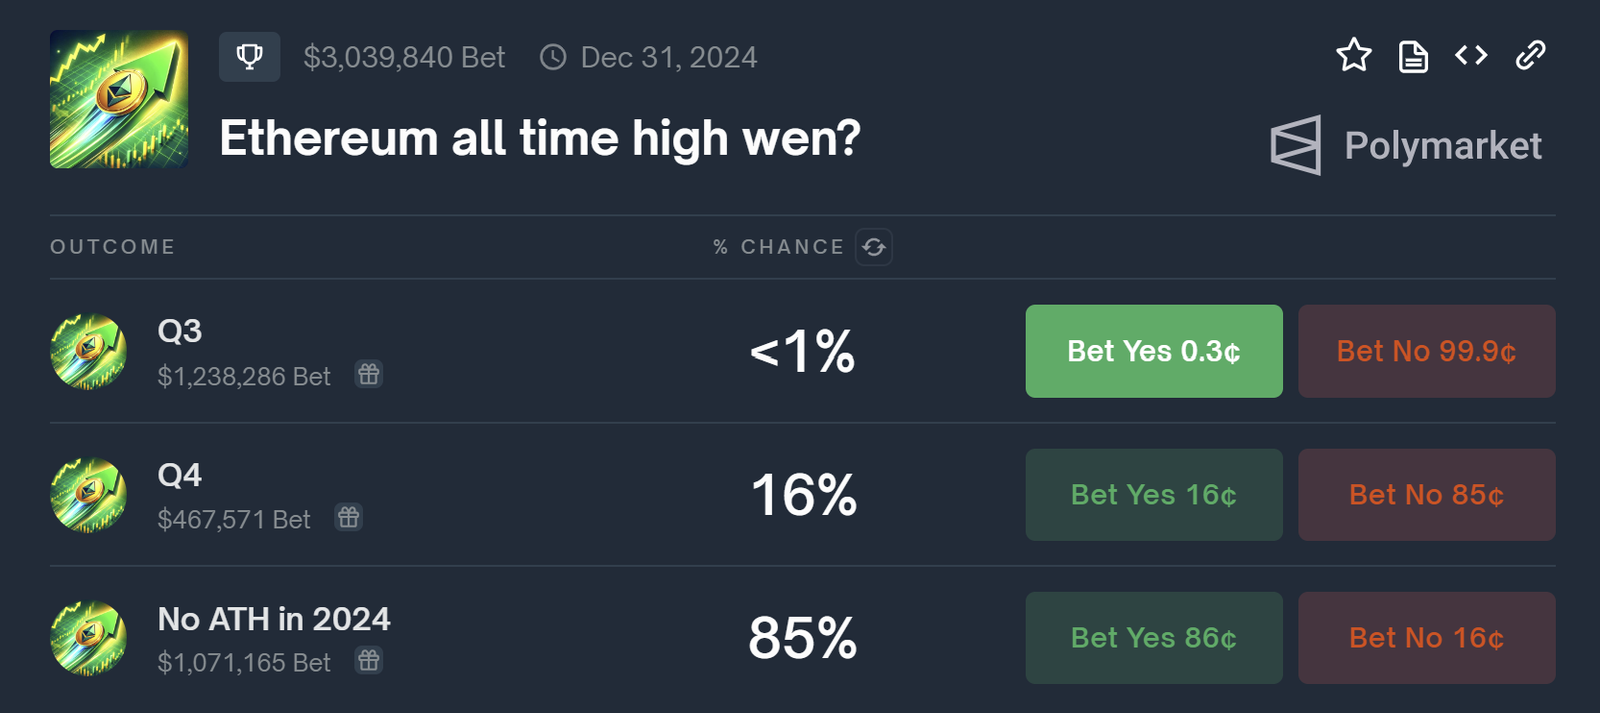The width and height of the screenshot is (1600, 713).
Task: Click the gift icon beside No ATH in 2024
Action: click(368, 661)
